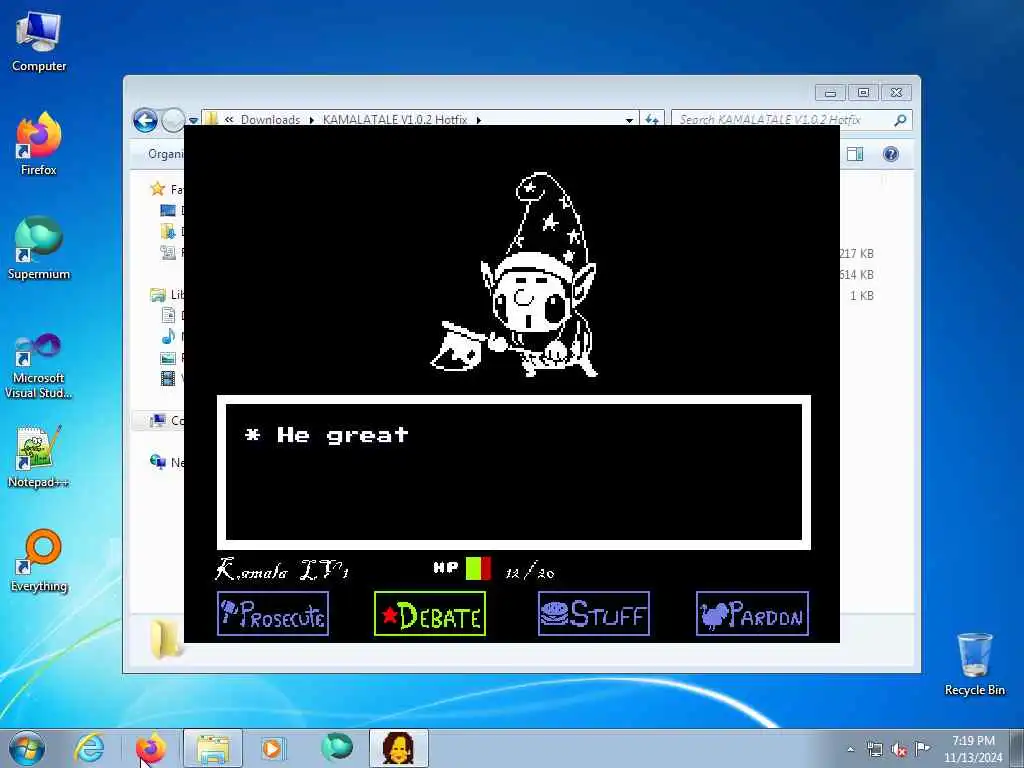Launch Internet Explorer from taskbar

click(89, 748)
